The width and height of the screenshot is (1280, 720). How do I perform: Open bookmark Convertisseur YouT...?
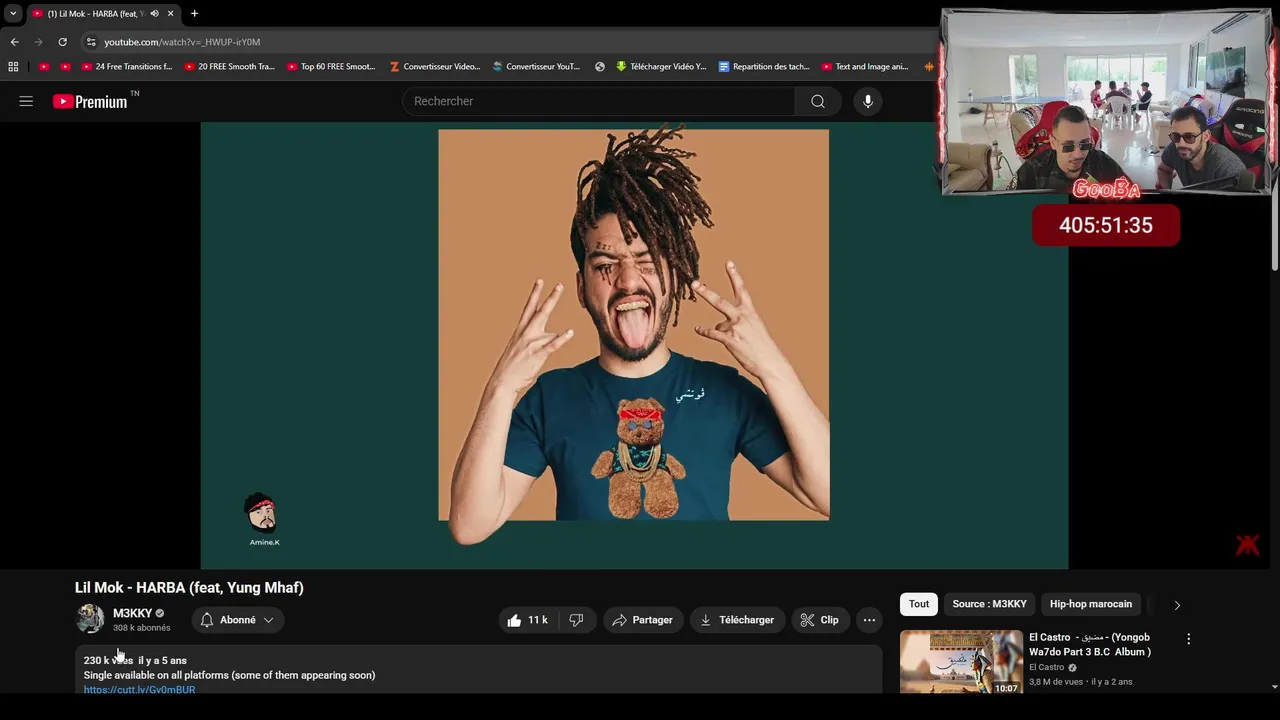[x=536, y=67]
